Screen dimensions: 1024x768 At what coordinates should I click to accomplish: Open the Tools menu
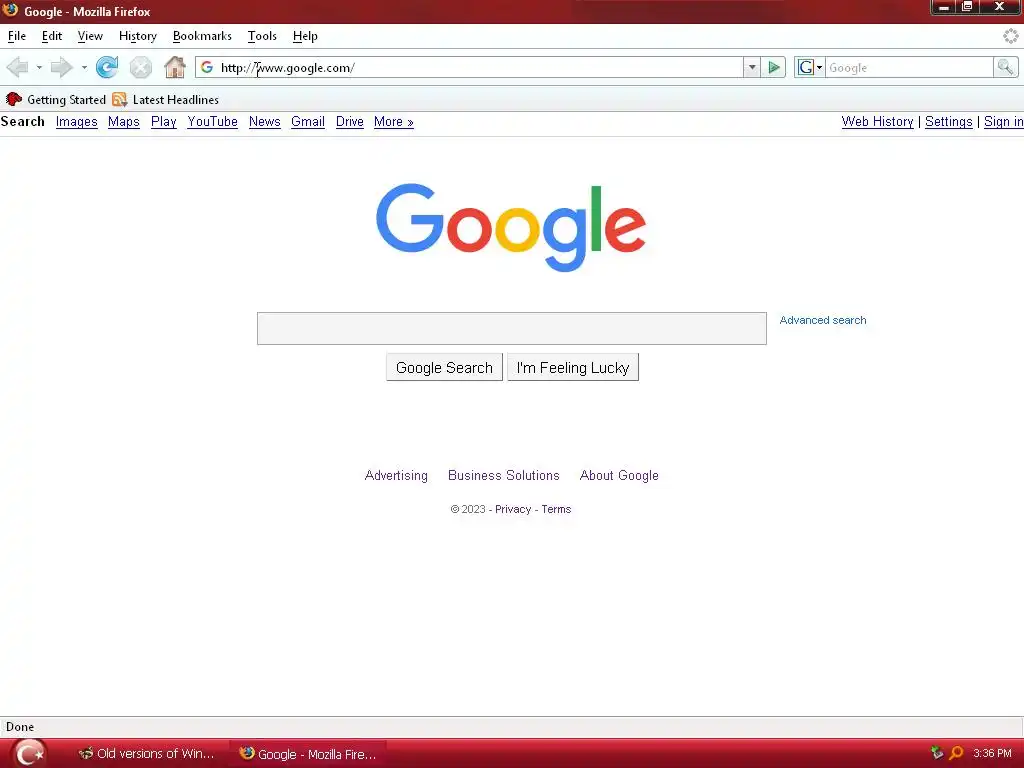click(262, 36)
